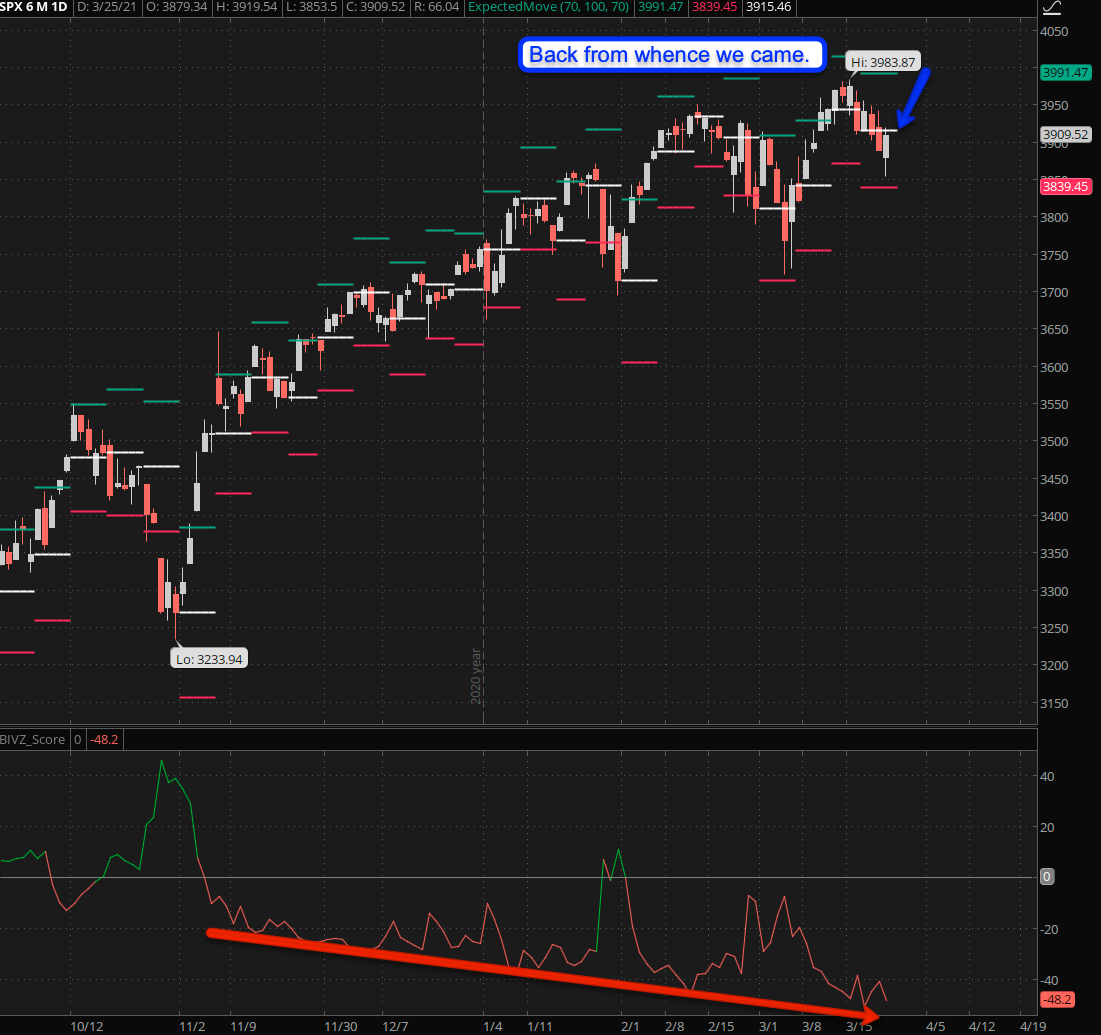Click the blue arrow drawing near latest candle
This screenshot has height=1035, width=1101.
pos(914,98)
